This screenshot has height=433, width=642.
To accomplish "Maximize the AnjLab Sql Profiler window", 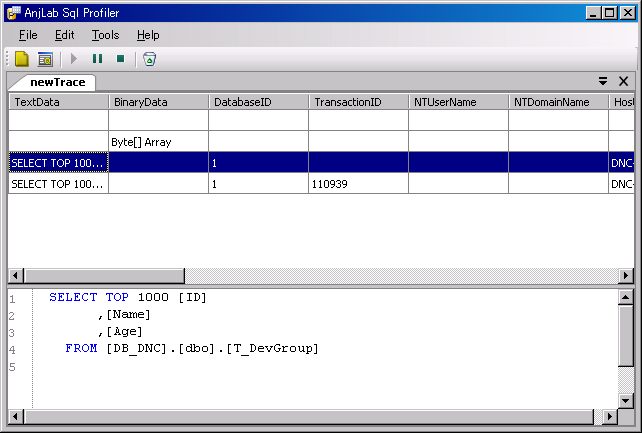I will (x=610, y=13).
